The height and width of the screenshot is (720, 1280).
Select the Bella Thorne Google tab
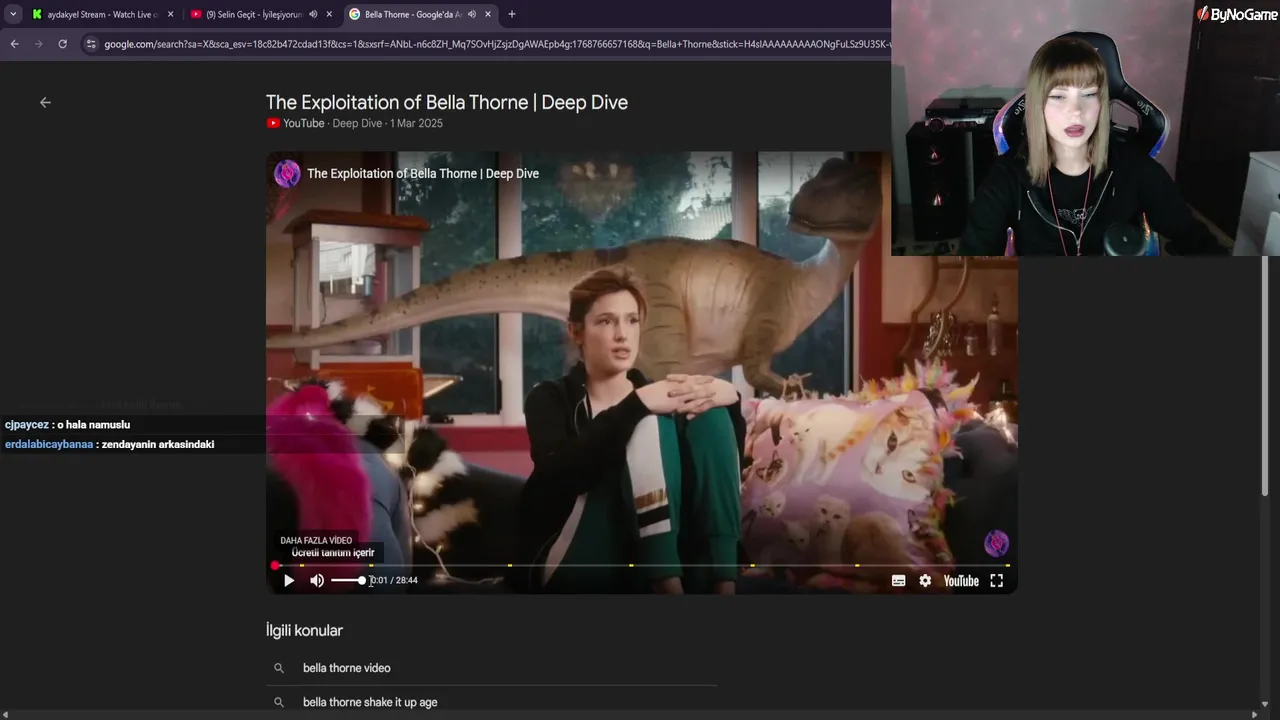pos(413,14)
